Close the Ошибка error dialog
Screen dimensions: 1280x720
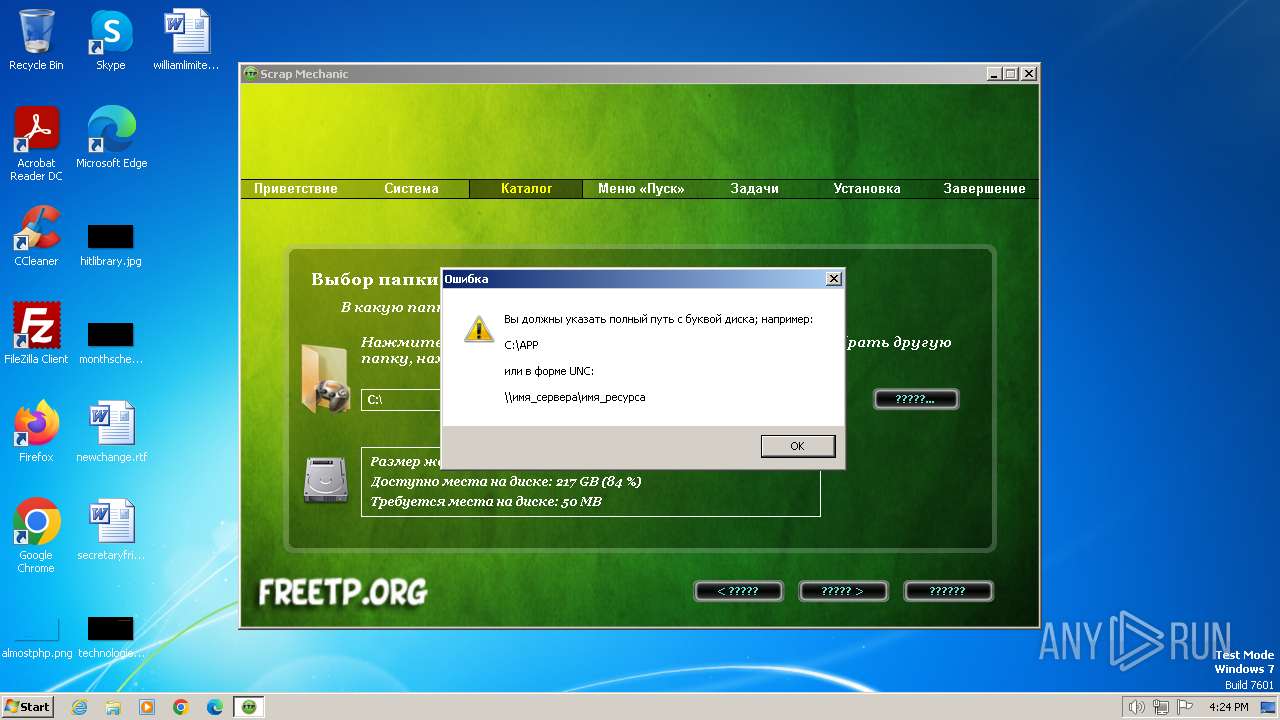[833, 279]
